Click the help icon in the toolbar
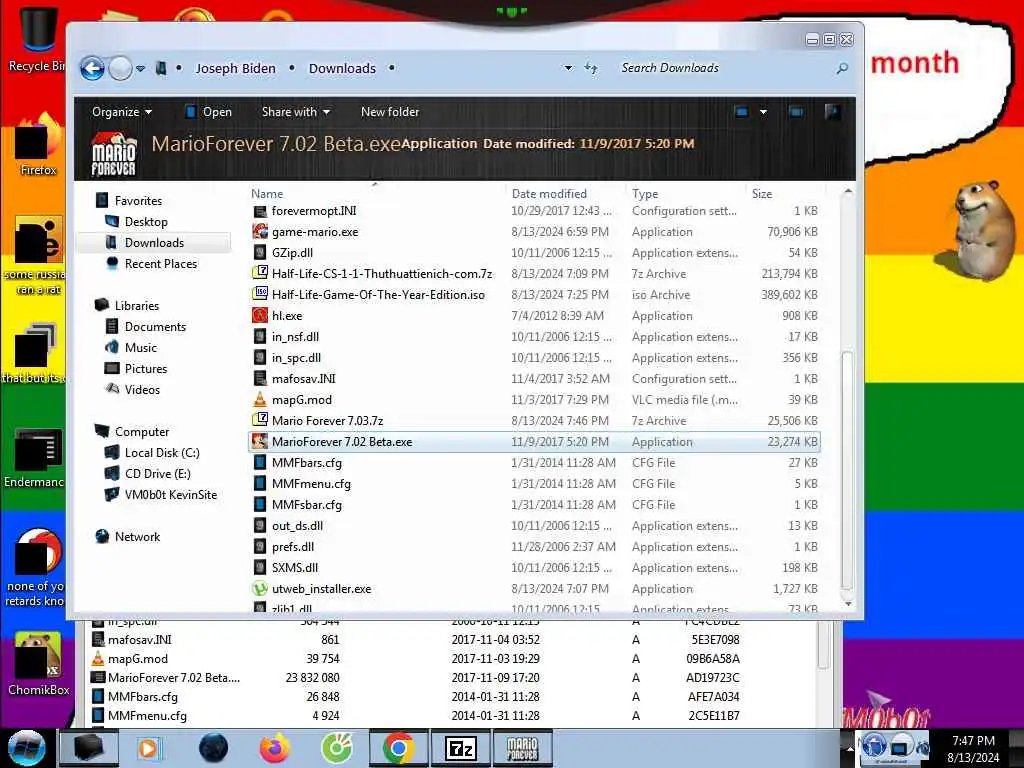Image resolution: width=1024 pixels, height=768 pixels. pyautogui.click(x=833, y=112)
